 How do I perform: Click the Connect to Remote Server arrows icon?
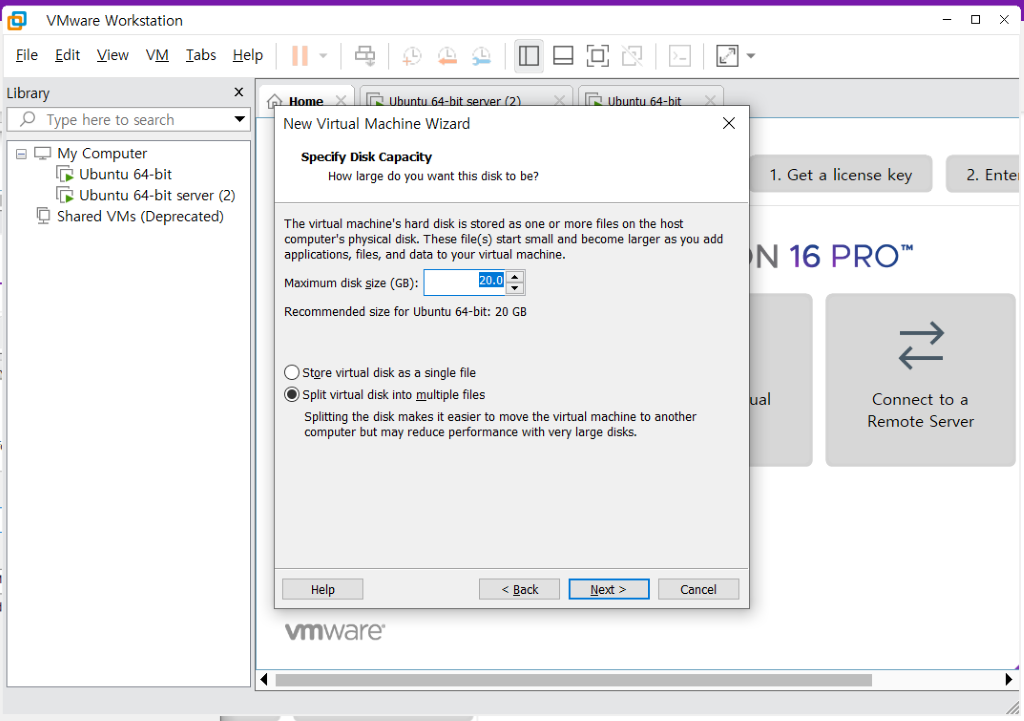pyautogui.click(x=921, y=345)
